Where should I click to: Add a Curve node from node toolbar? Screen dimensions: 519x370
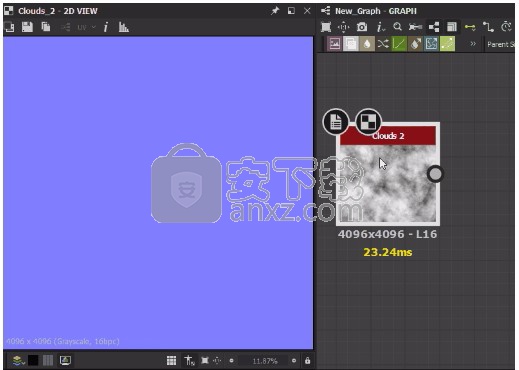pyautogui.click(x=399, y=44)
